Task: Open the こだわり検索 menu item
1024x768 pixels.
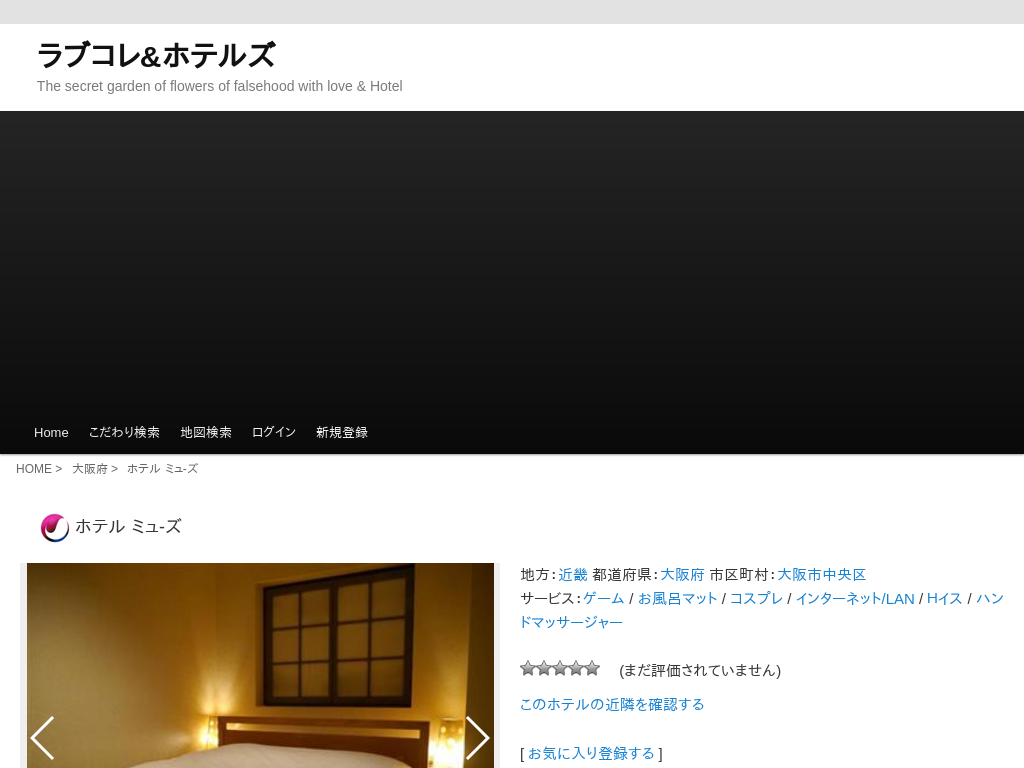Action: pos(124,432)
